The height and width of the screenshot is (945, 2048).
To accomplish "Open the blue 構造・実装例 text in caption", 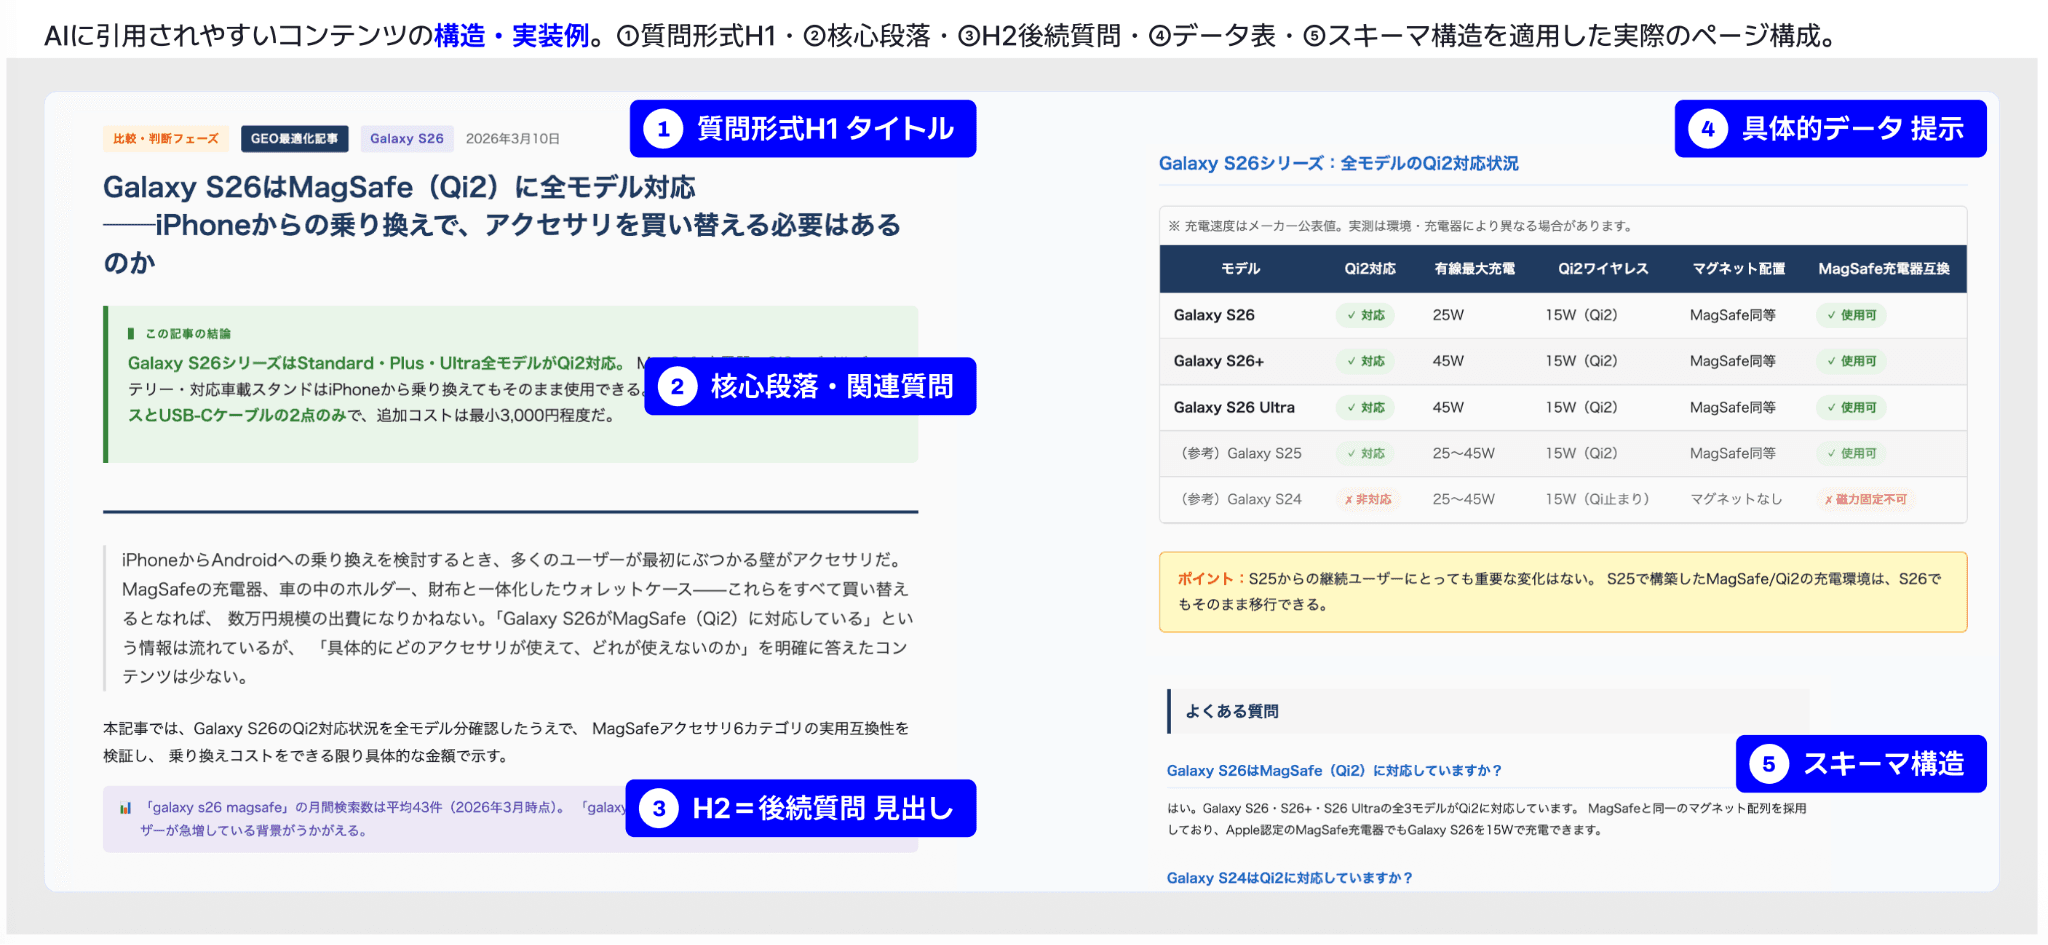I will 511,36.
